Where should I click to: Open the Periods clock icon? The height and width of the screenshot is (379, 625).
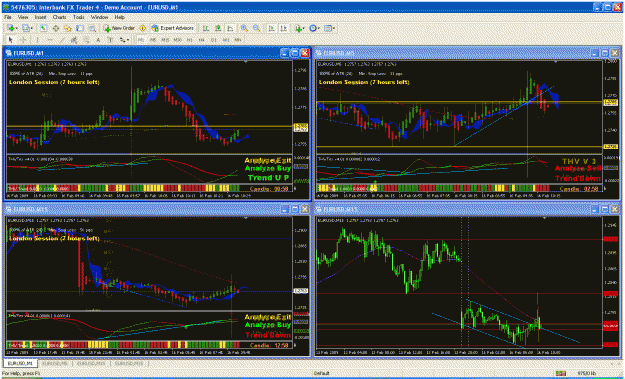[x=313, y=28]
